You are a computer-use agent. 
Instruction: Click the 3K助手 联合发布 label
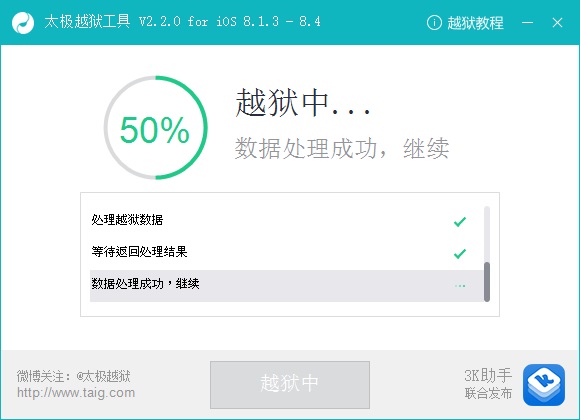click(488, 384)
